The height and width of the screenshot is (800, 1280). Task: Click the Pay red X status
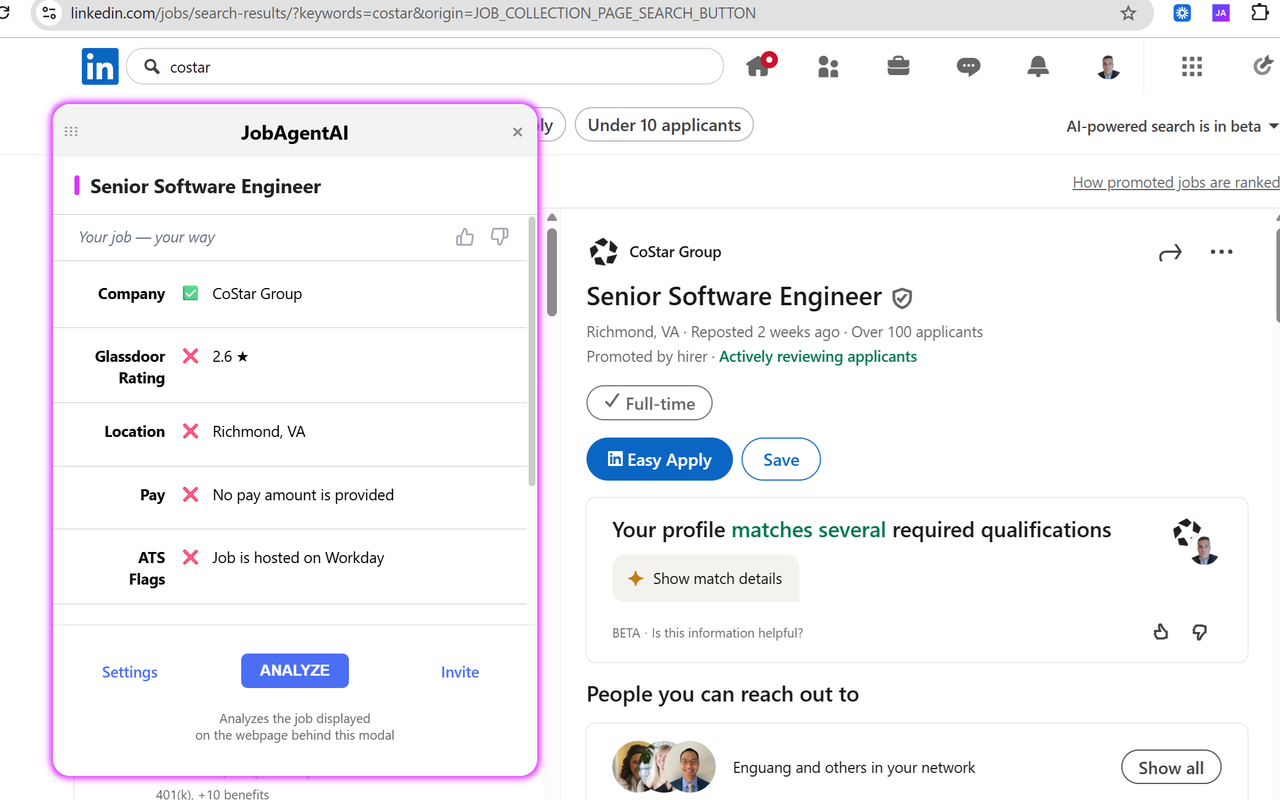190,494
